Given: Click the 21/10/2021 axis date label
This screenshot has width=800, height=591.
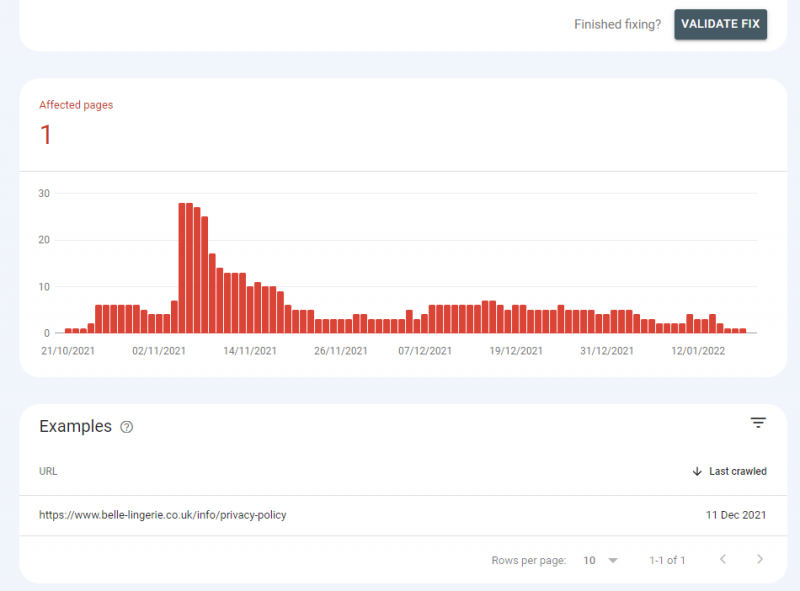Looking at the screenshot, I should (x=68, y=351).
